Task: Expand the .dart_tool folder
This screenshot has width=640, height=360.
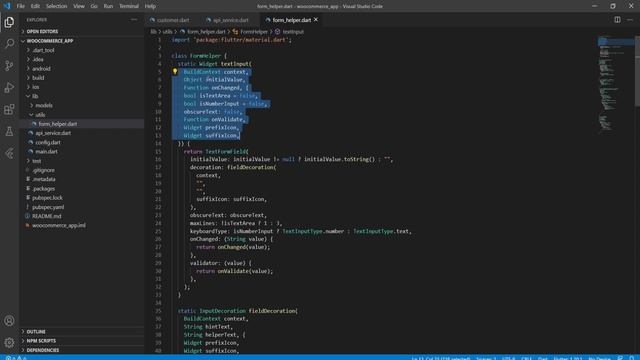Action: [82, 50]
